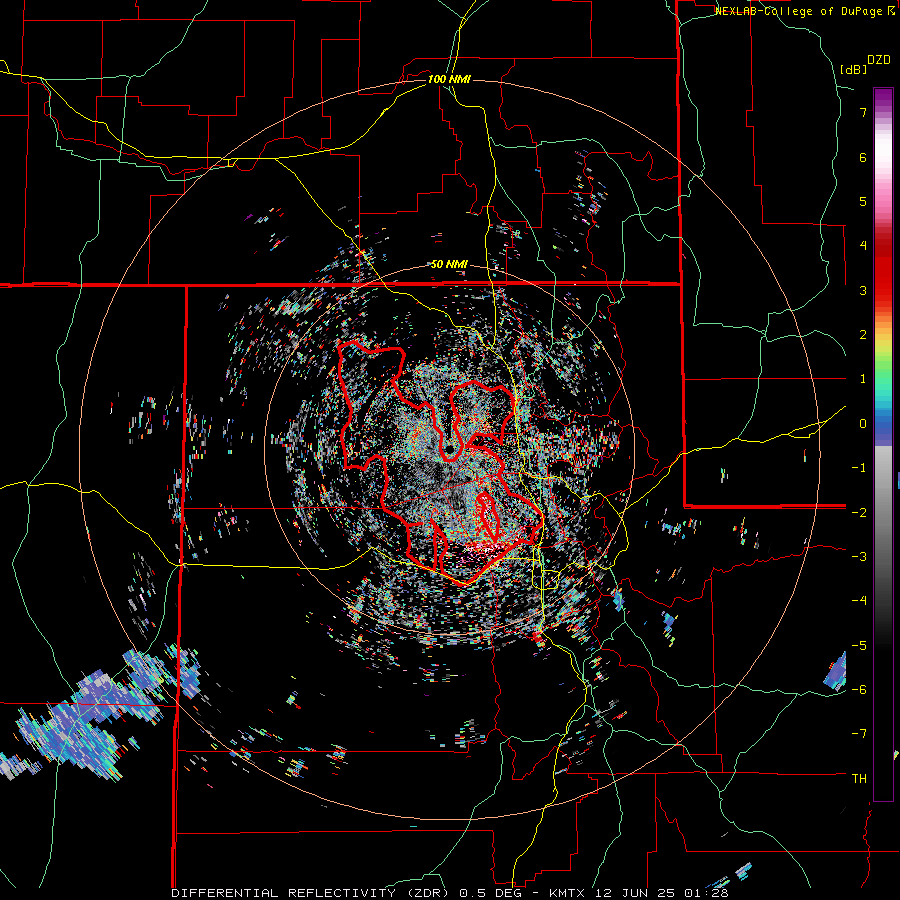Click the 100 NMI range ring label

tap(449, 79)
